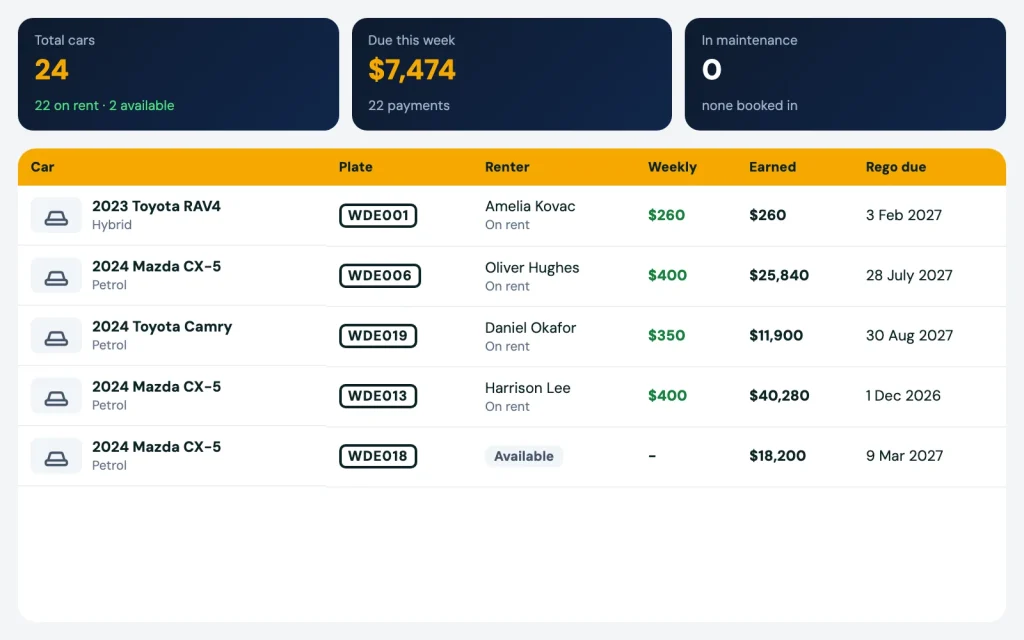Click renter Oliver Hughes
This screenshot has width=1024, height=640.
click(532, 268)
